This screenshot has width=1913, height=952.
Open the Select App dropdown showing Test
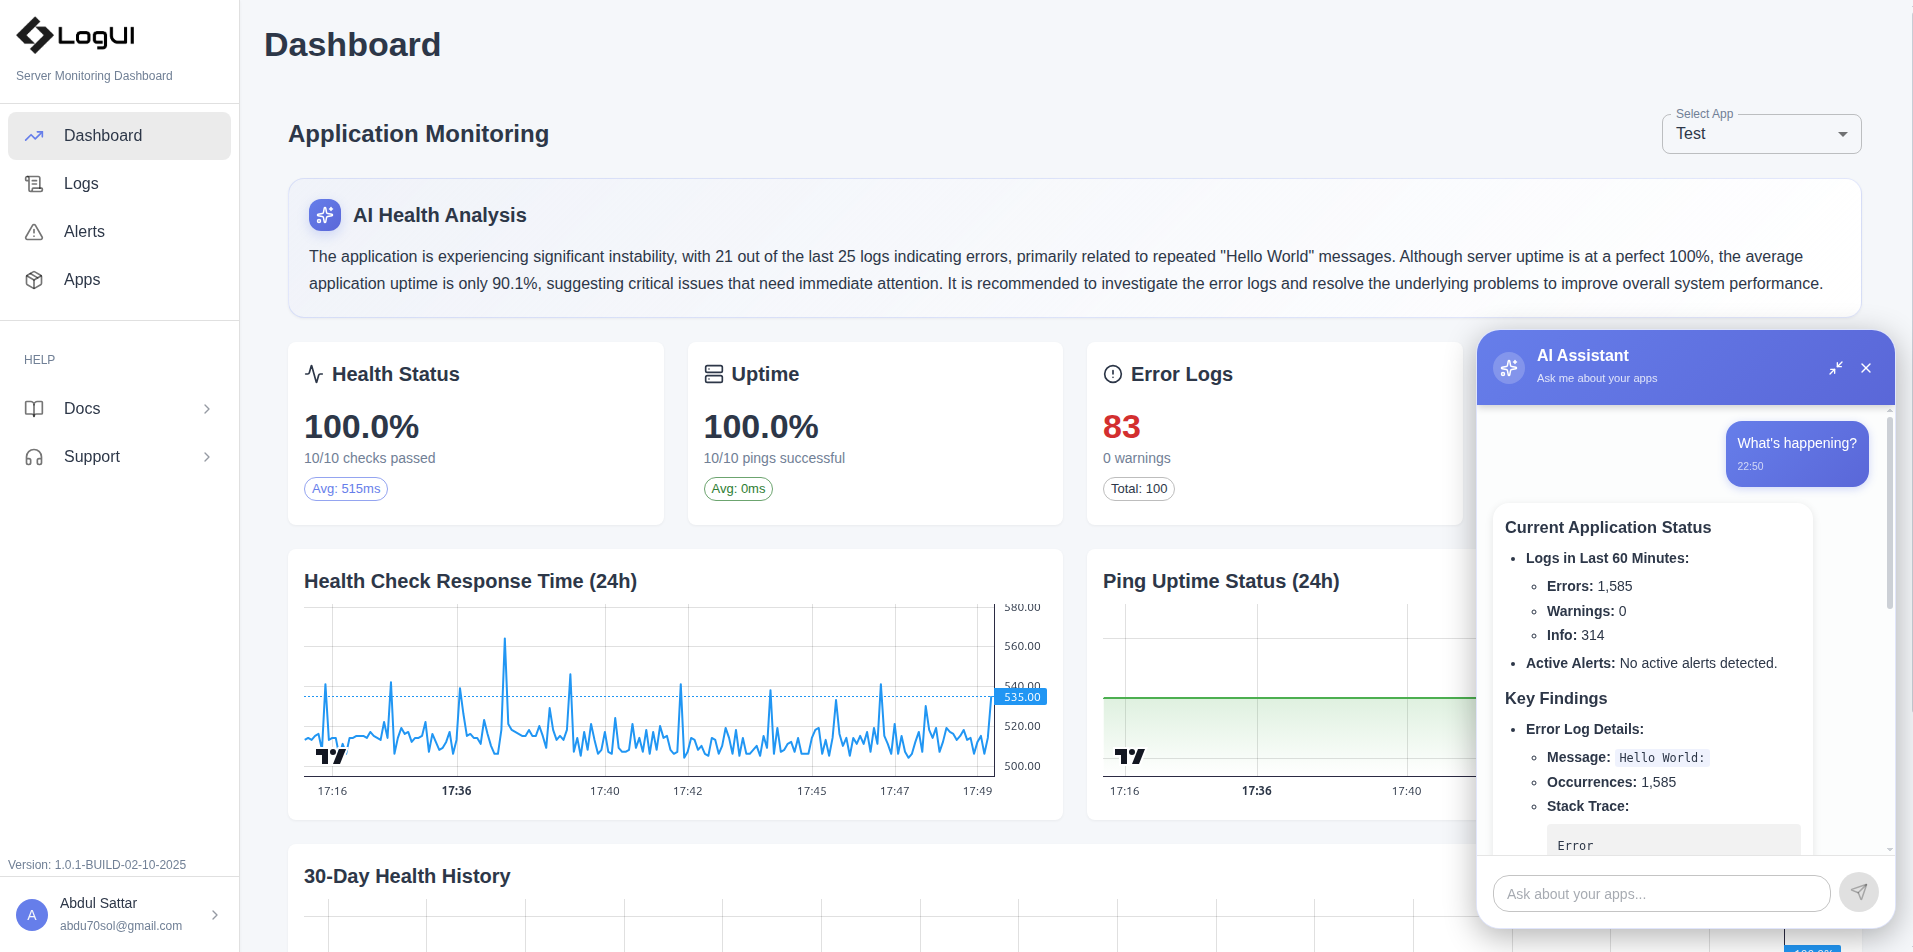1759,133
